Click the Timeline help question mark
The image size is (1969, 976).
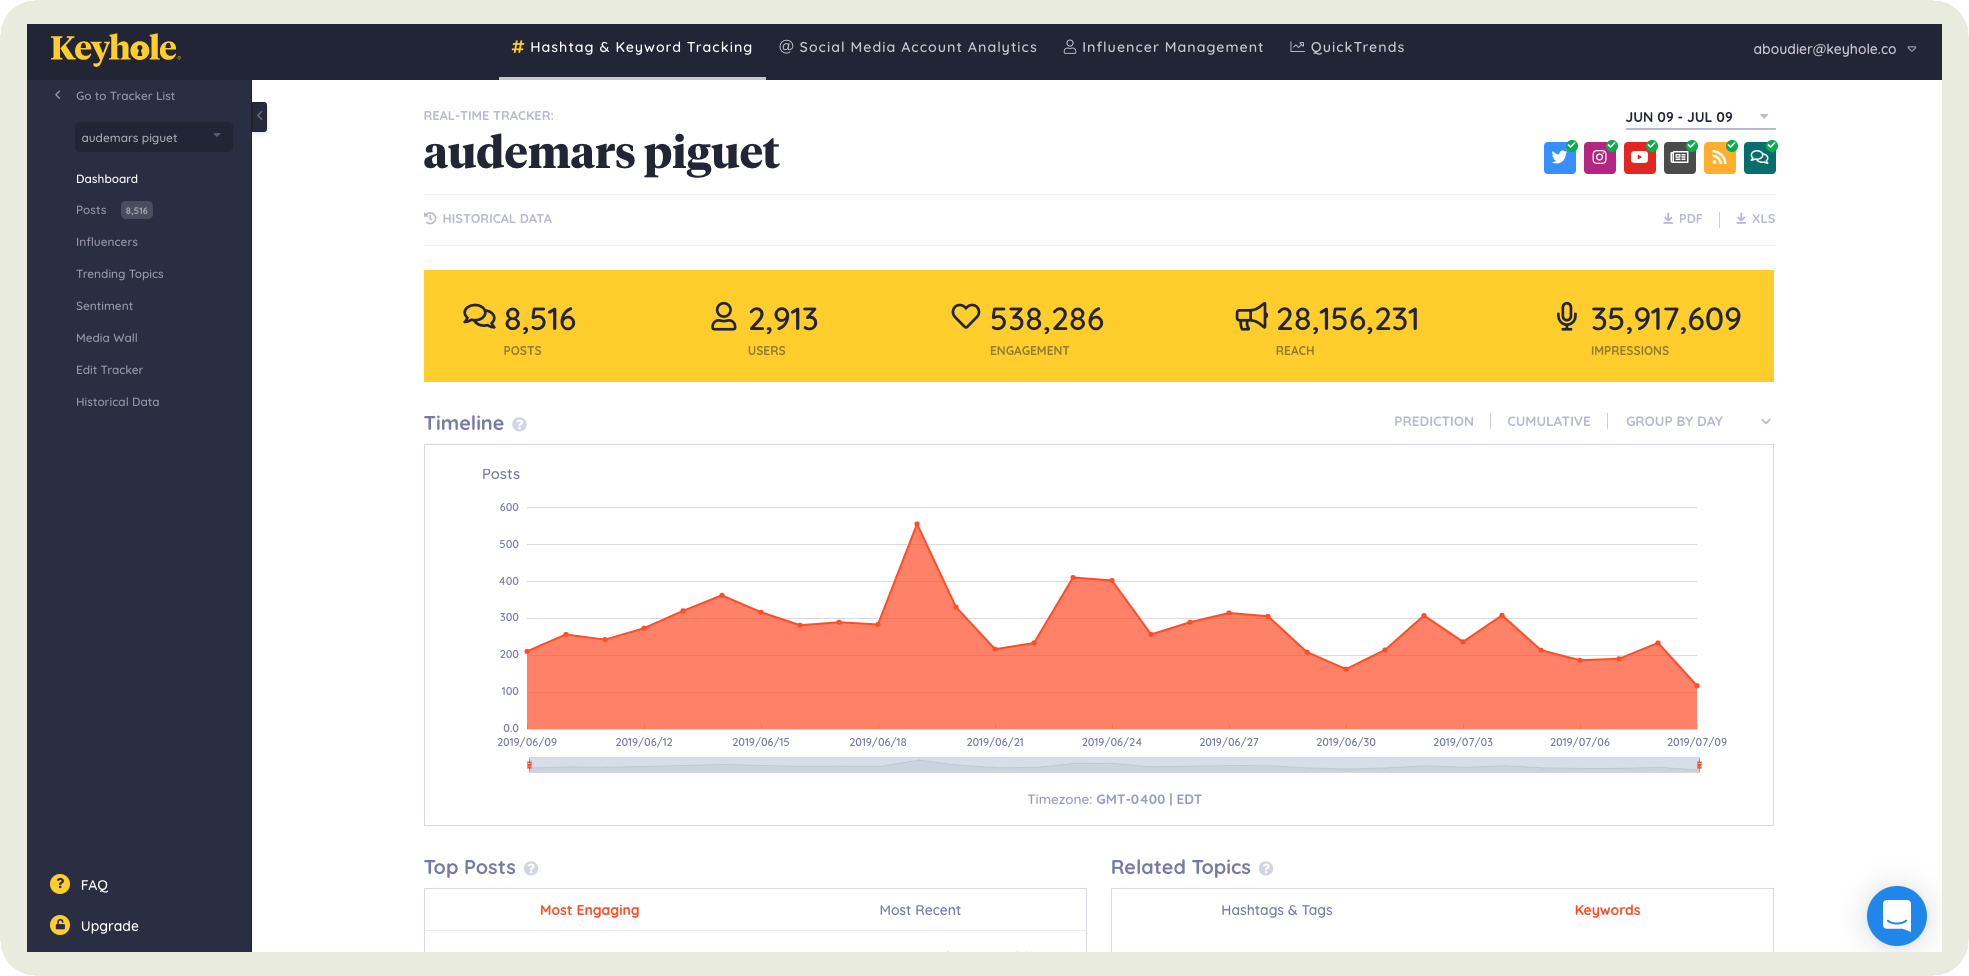[x=519, y=425]
